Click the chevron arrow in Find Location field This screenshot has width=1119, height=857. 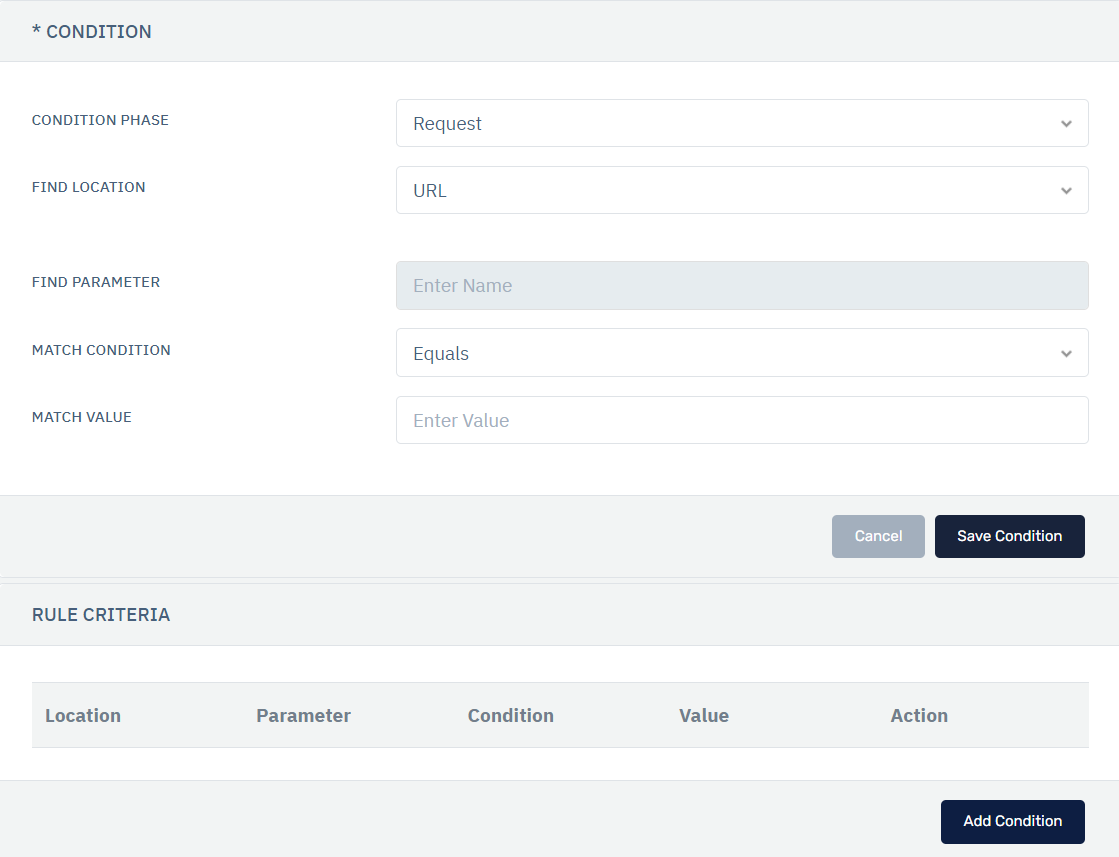coord(1066,191)
